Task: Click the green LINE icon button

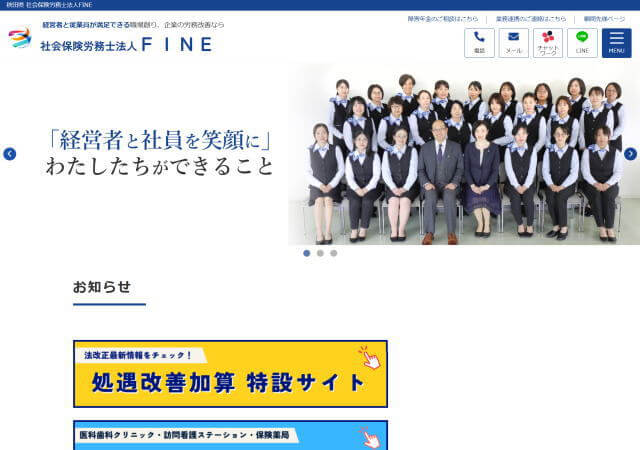Action: click(582, 43)
